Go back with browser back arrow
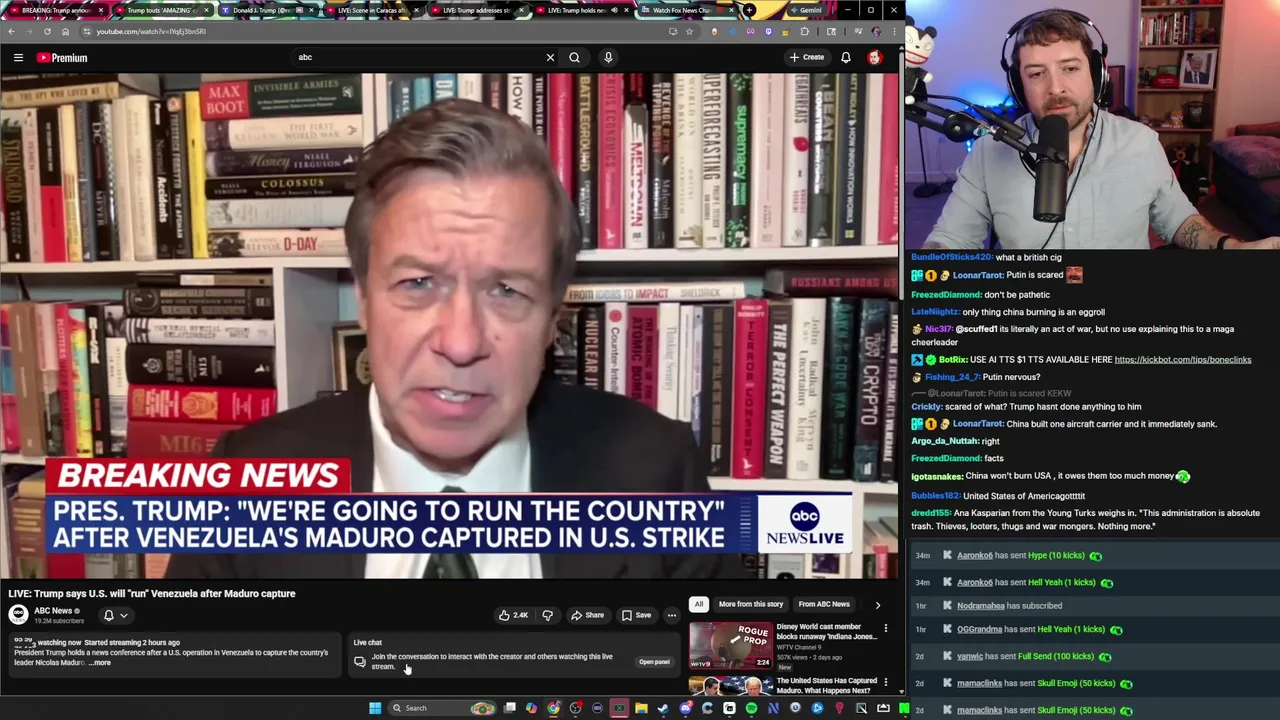 click(x=11, y=31)
